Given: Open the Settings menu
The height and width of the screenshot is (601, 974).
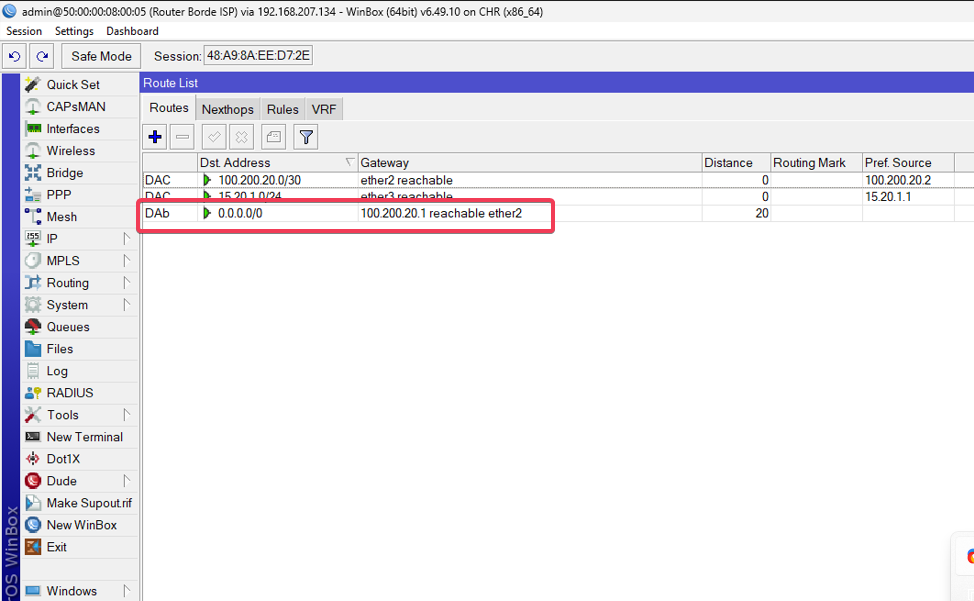Looking at the screenshot, I should point(74,31).
